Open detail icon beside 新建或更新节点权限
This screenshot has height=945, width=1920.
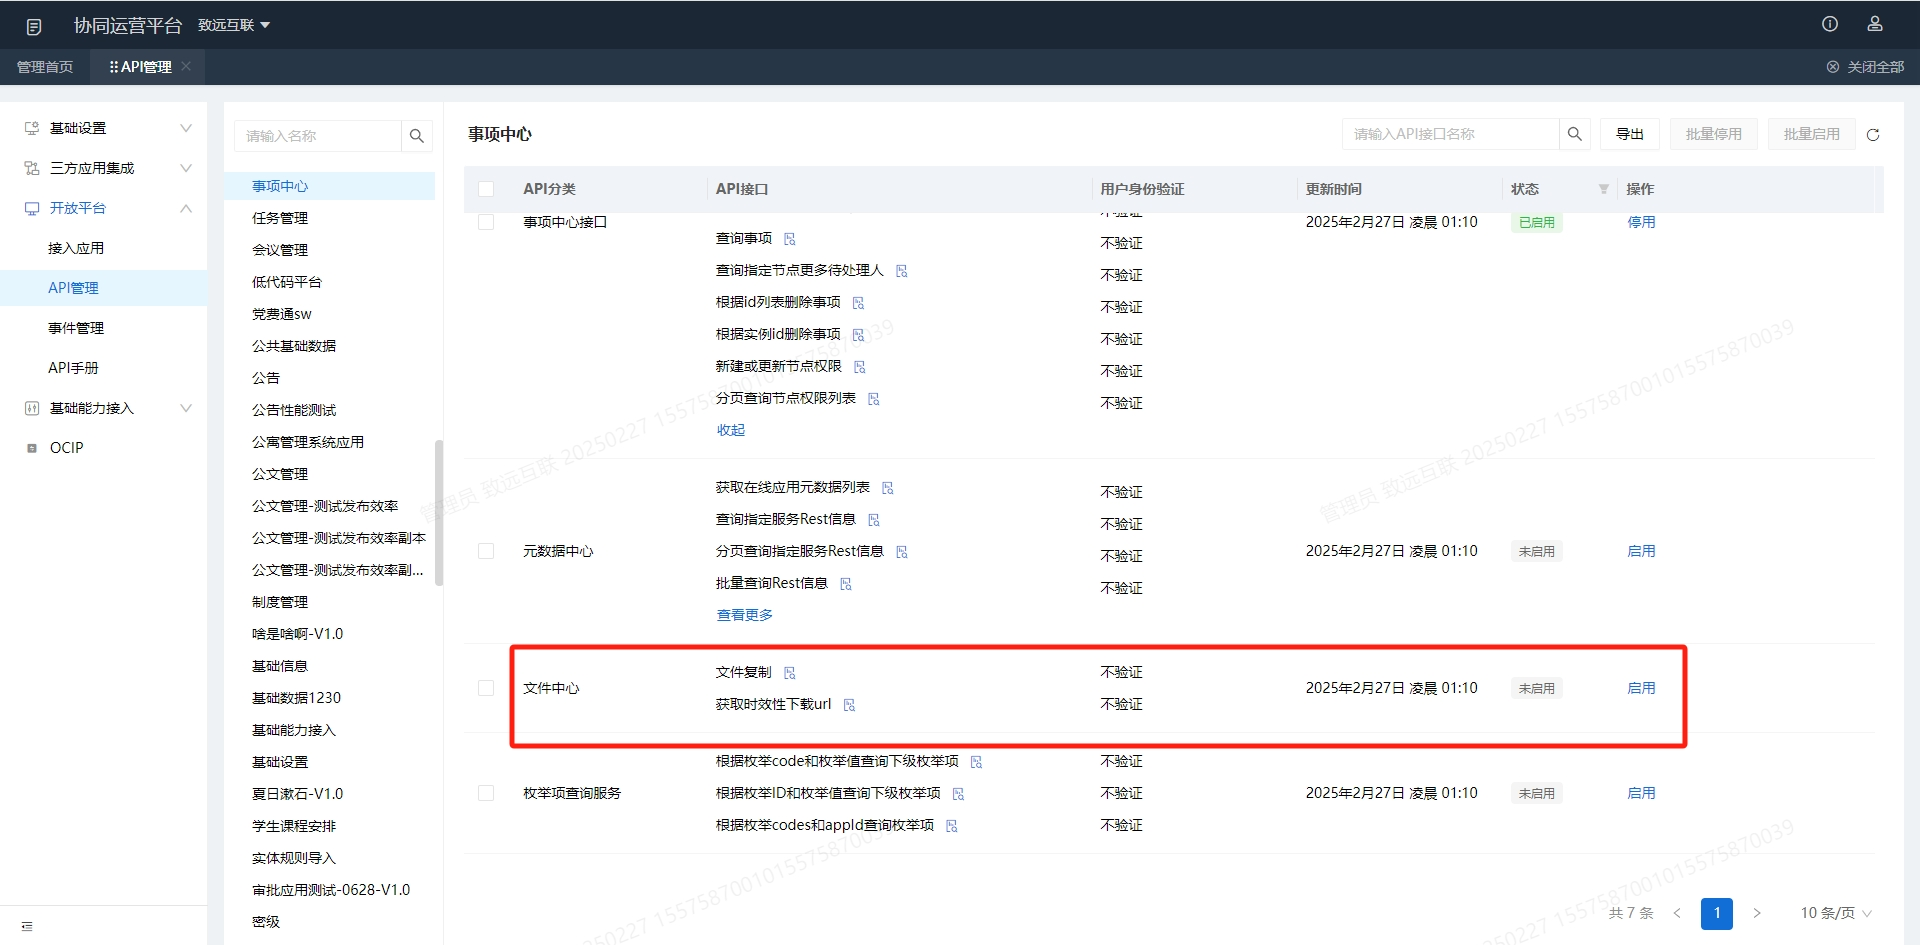[860, 367]
